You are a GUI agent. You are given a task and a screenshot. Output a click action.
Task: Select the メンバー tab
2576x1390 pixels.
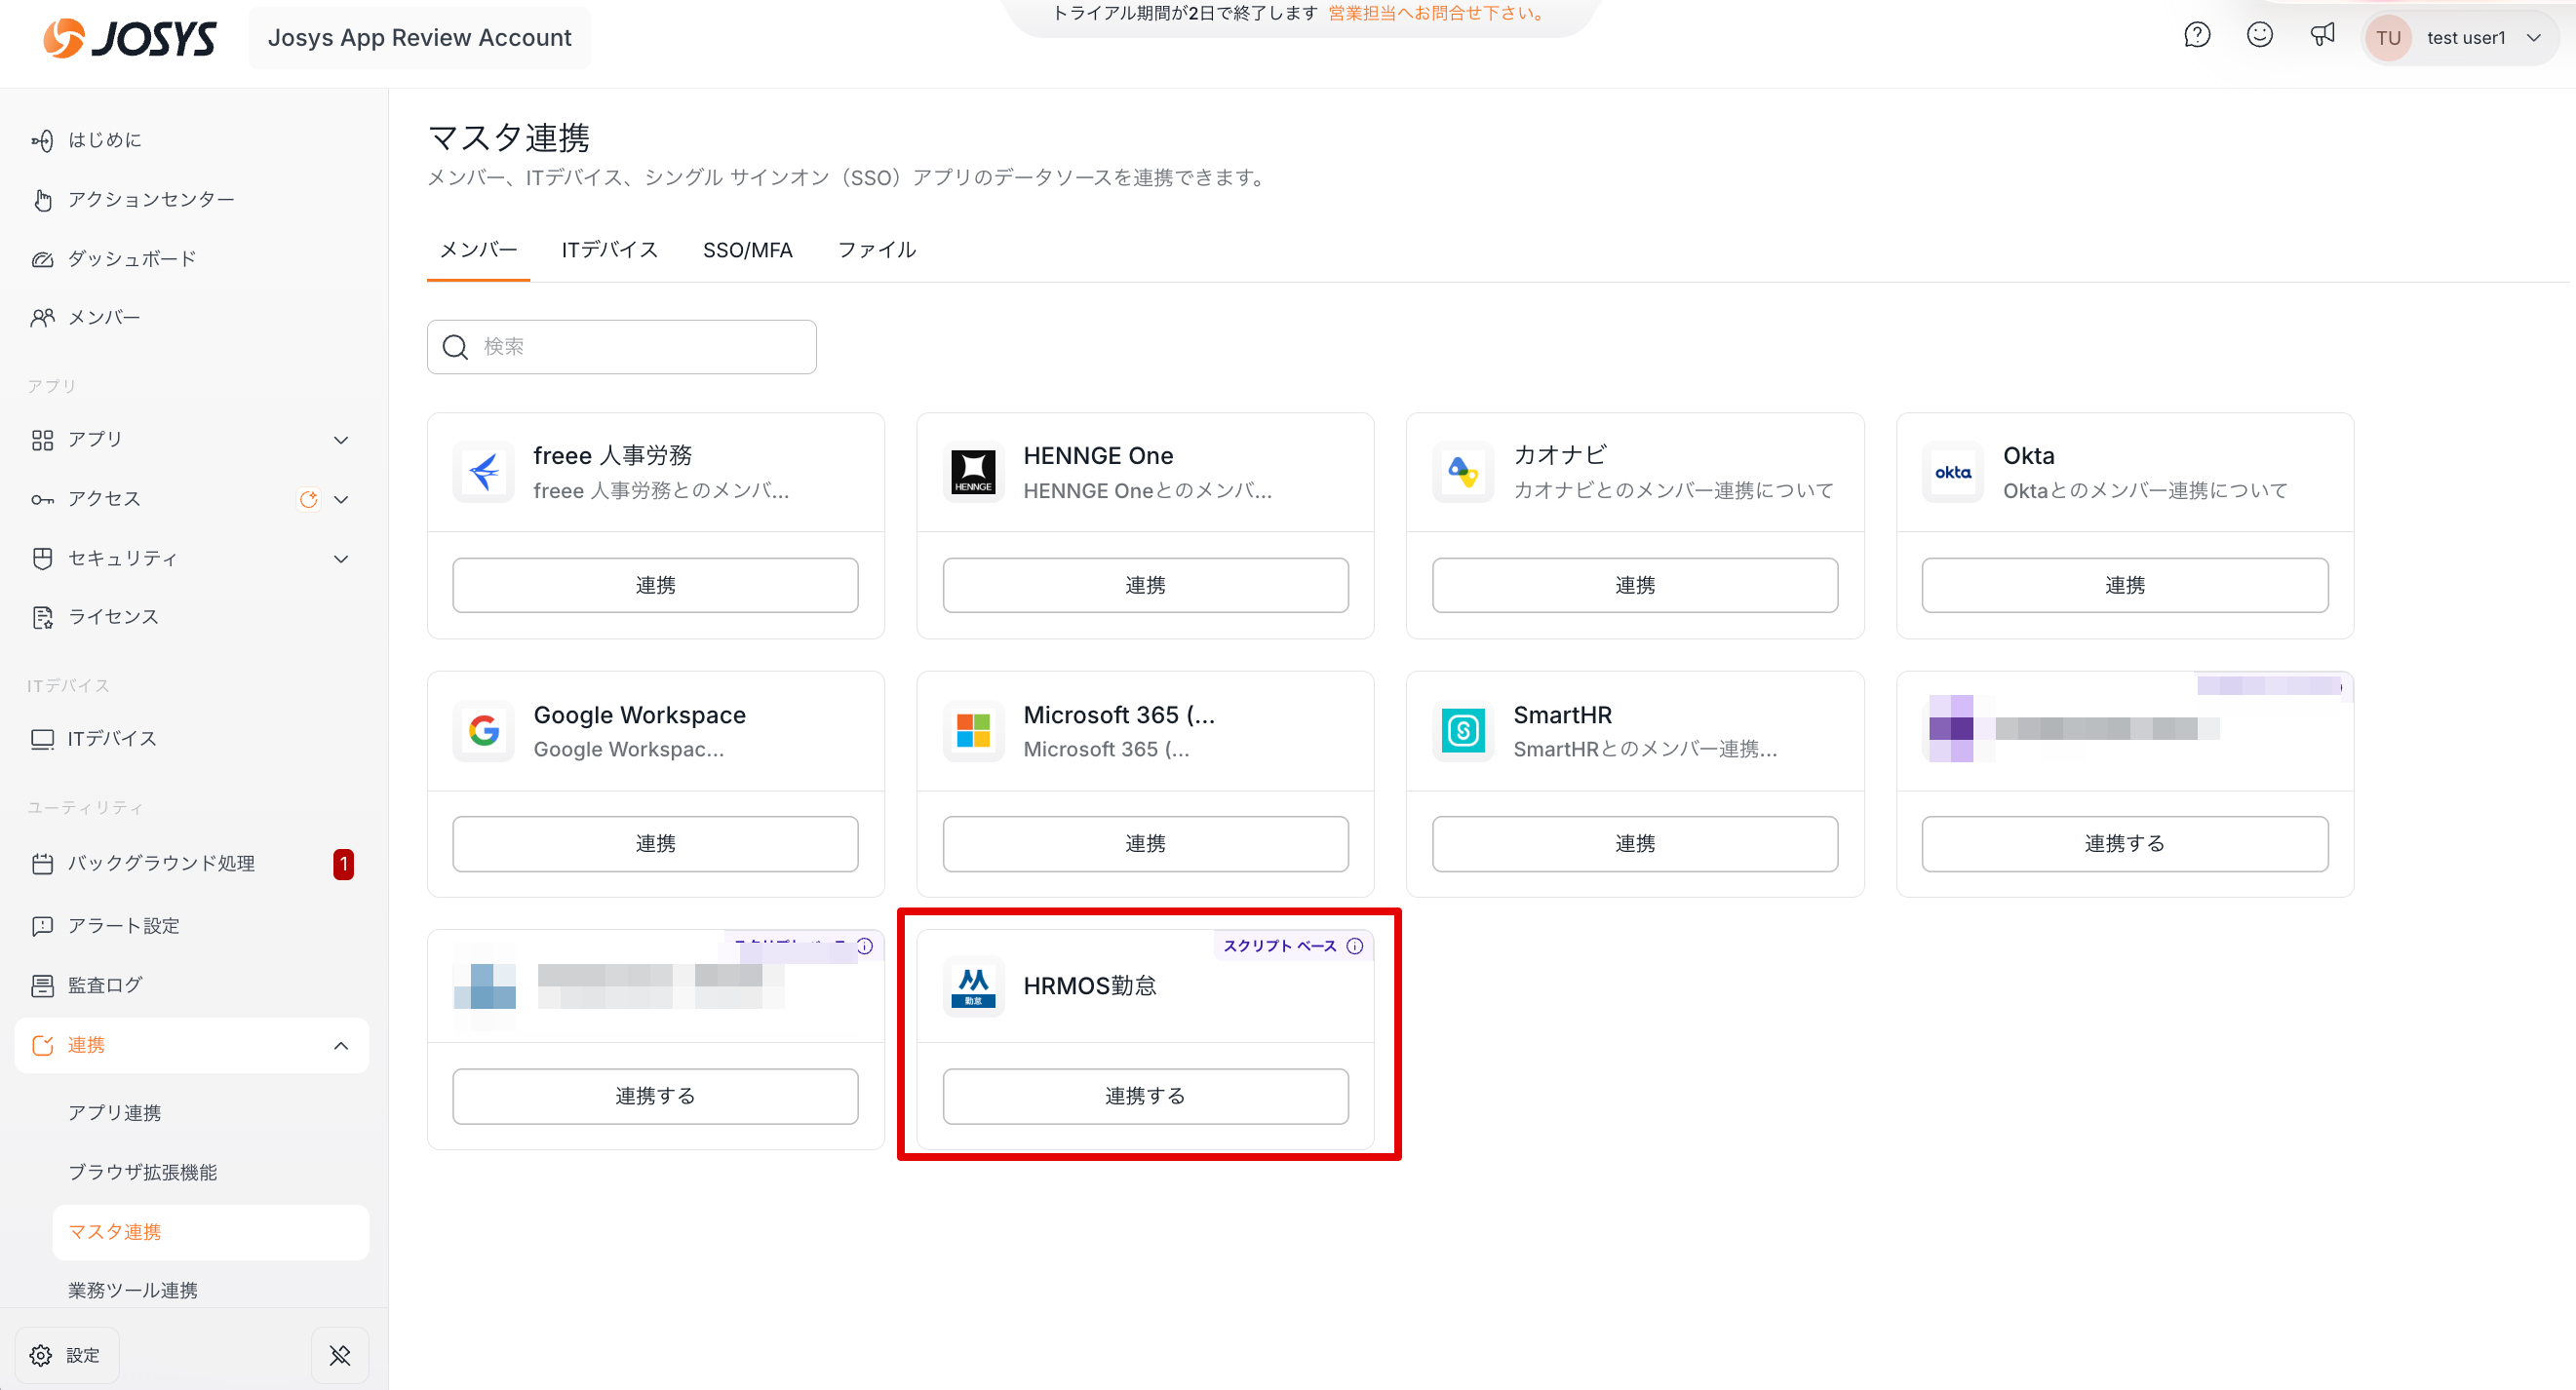click(x=478, y=250)
